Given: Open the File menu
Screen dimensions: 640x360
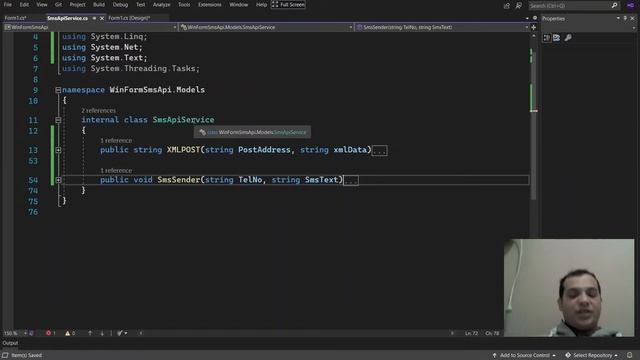Looking at the screenshot, I should pos(8,4).
